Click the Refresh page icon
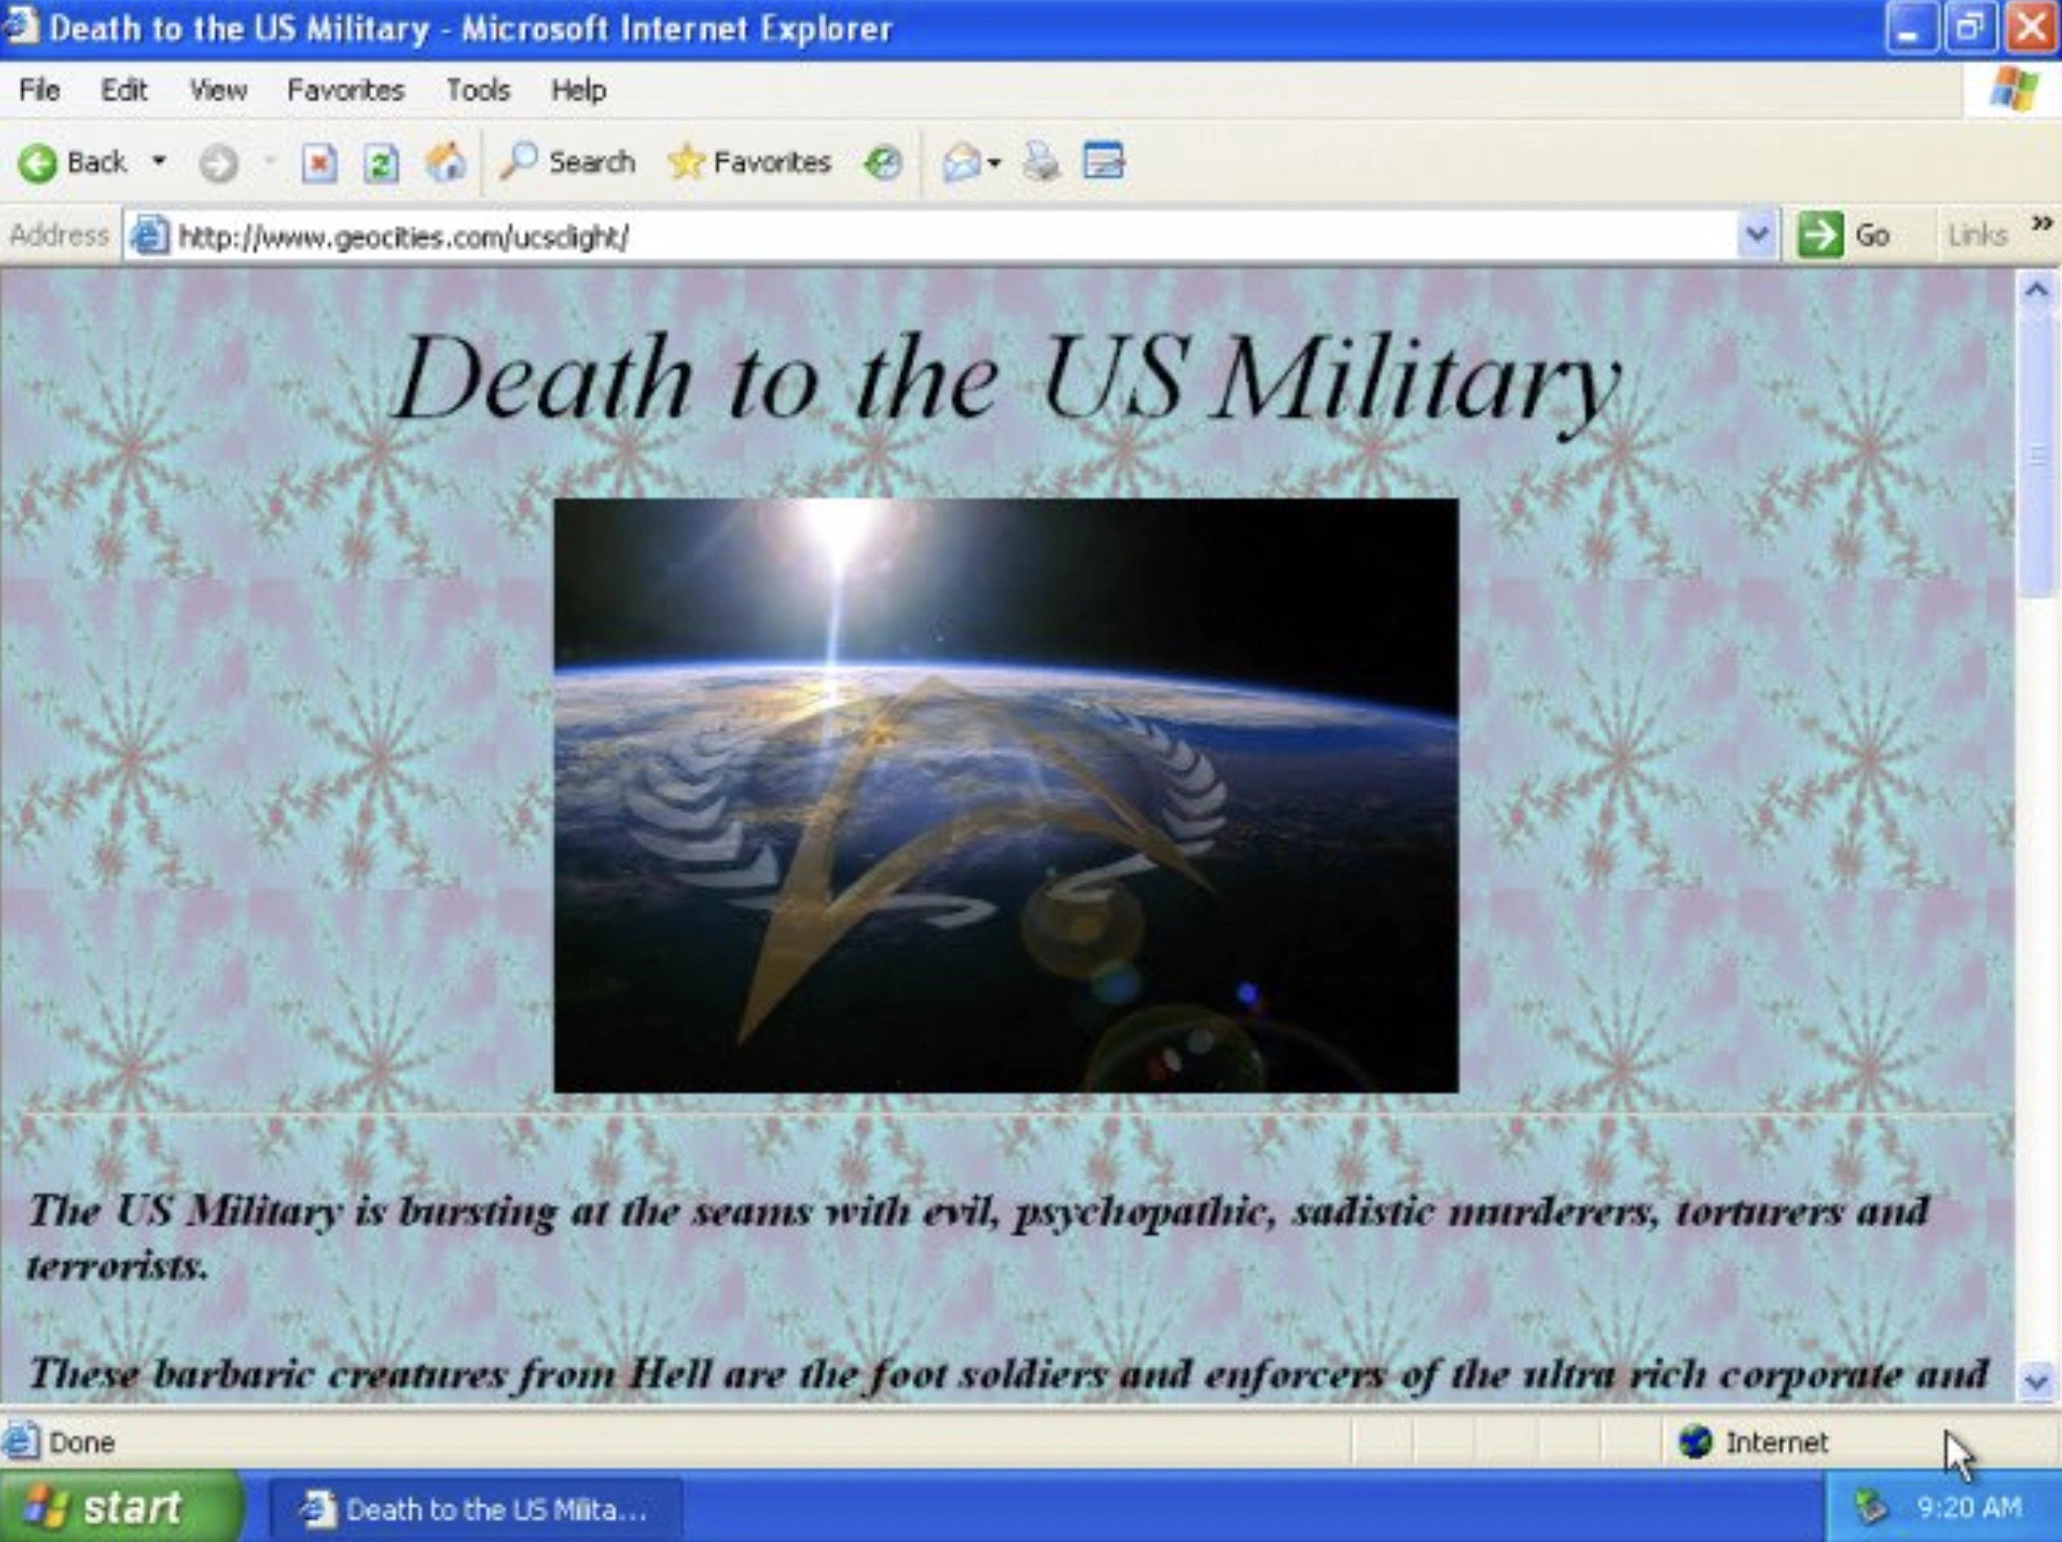2062x1542 pixels. 380,162
